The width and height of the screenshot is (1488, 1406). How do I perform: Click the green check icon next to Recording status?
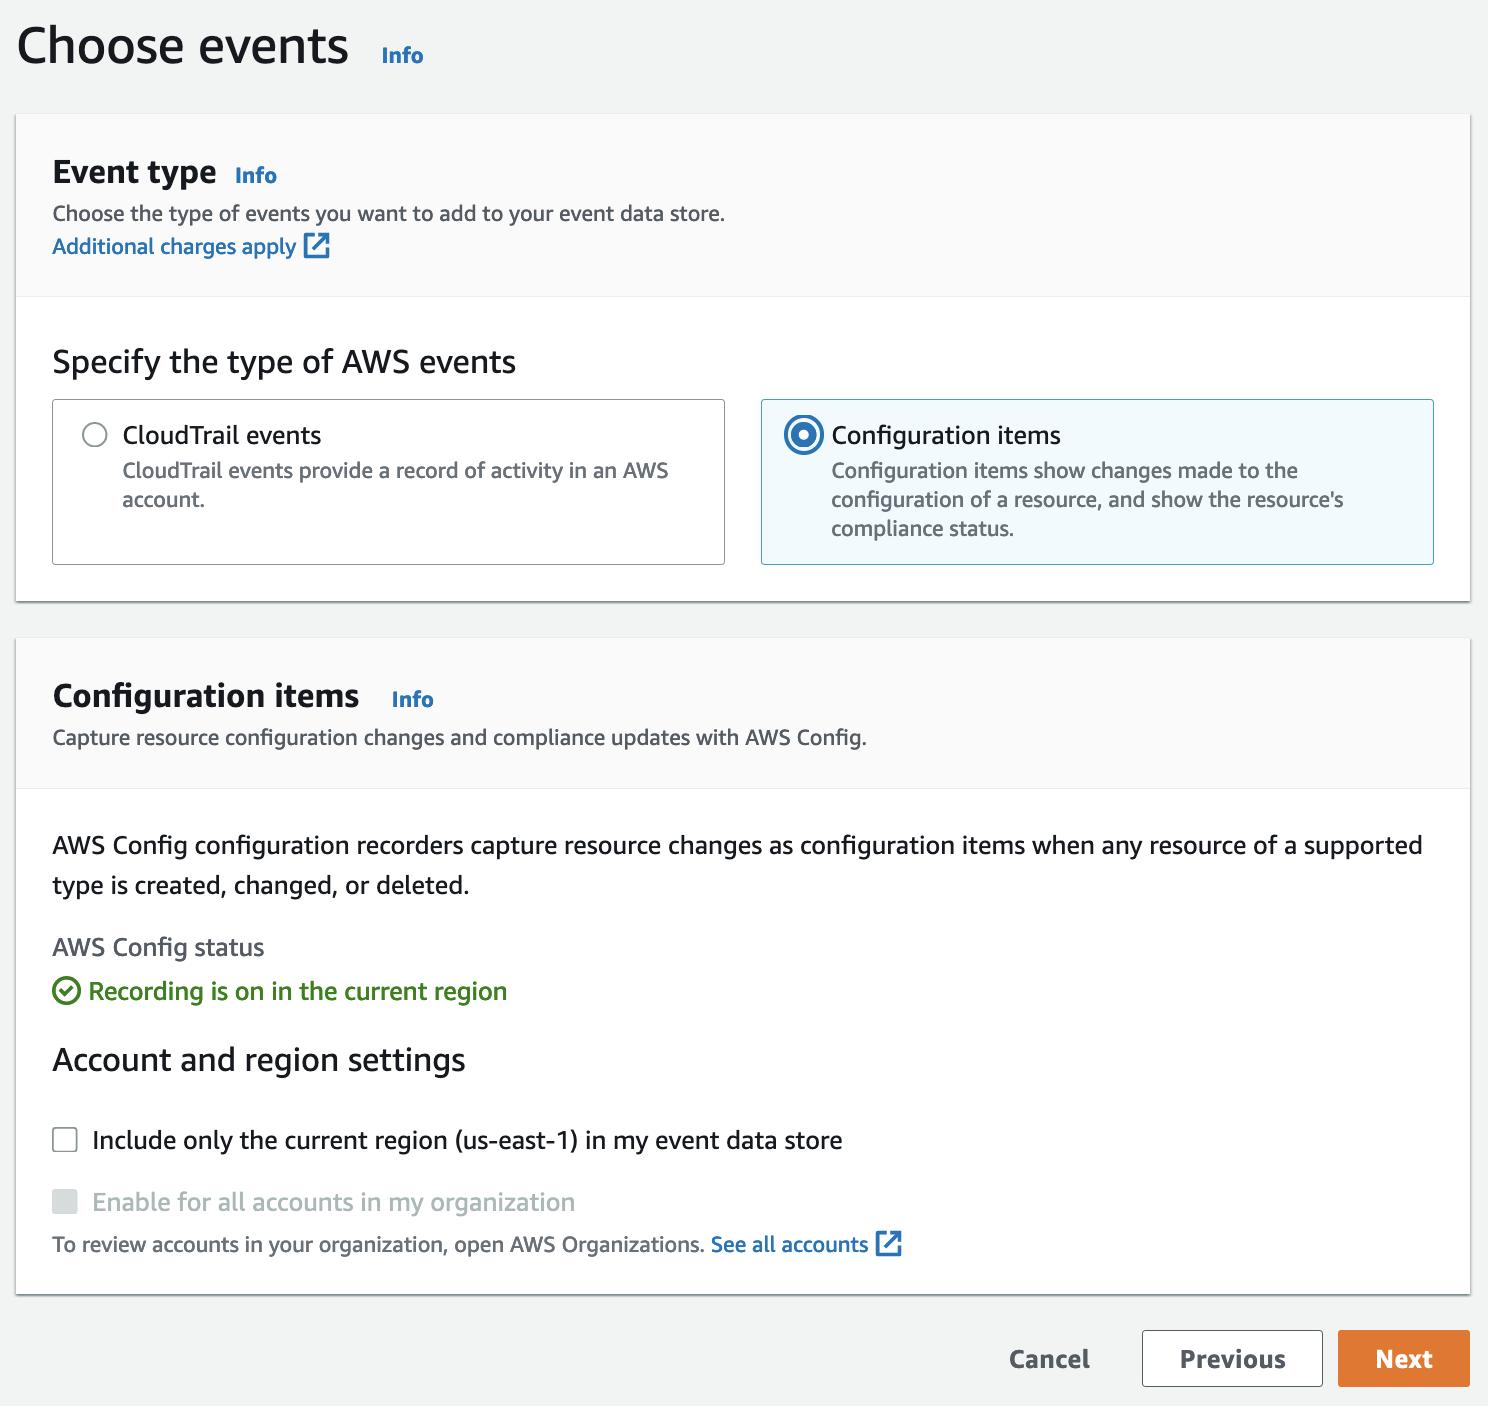[65, 991]
